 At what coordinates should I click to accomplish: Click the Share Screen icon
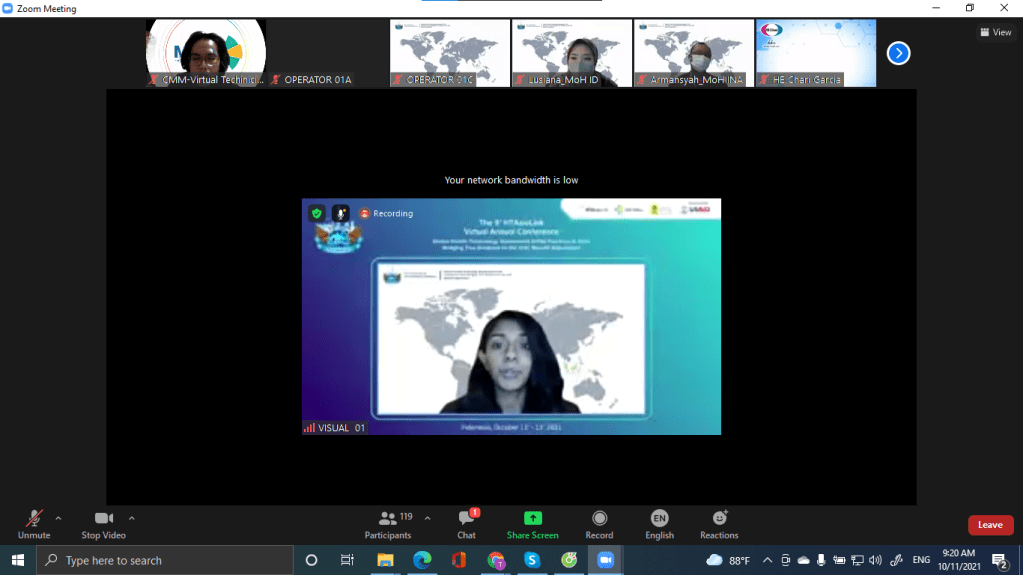point(533,518)
